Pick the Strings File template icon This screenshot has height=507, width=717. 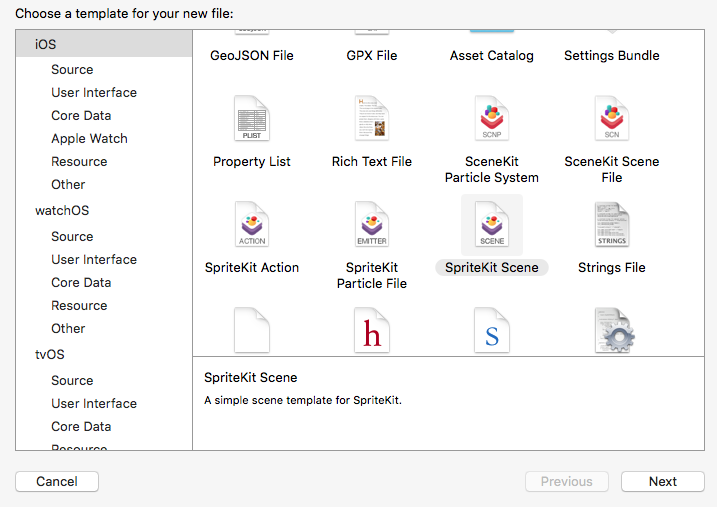(x=612, y=224)
